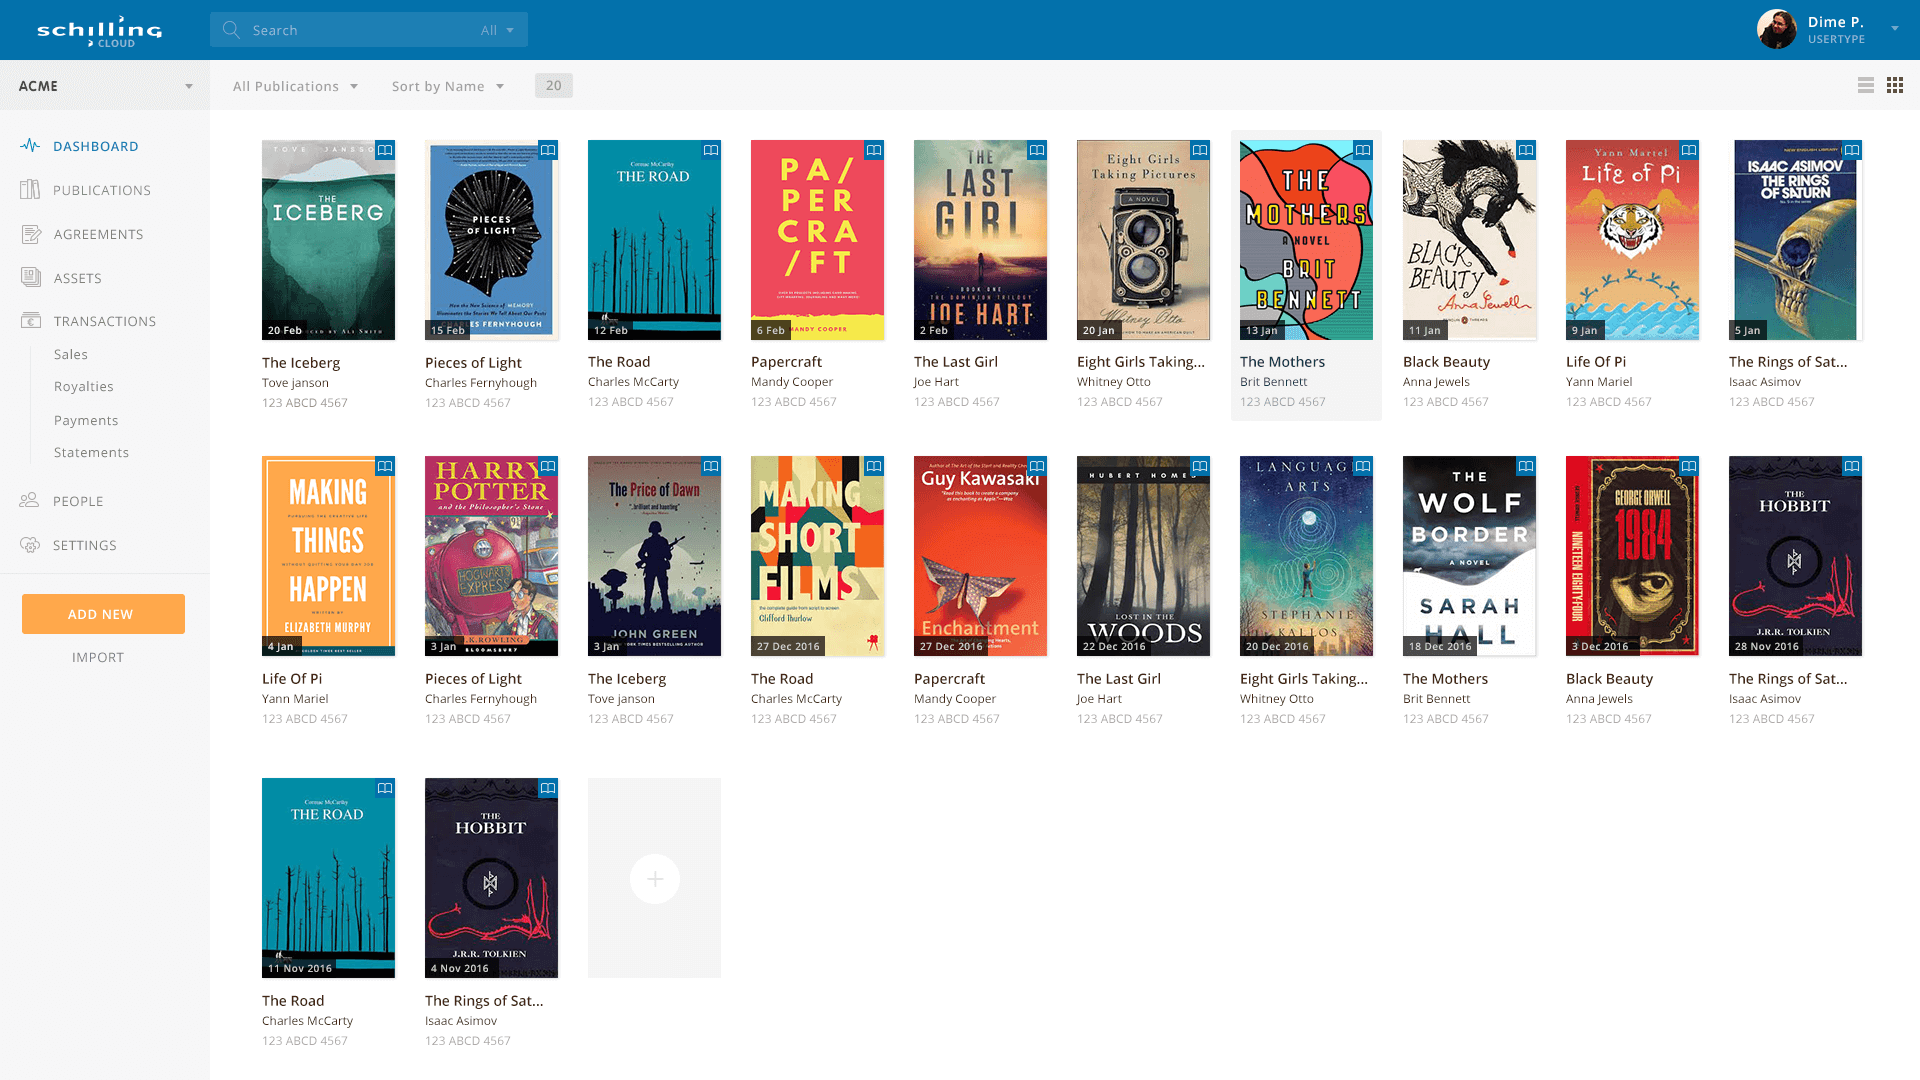Click the Schilling Cloud logo

pyautogui.click(x=100, y=31)
